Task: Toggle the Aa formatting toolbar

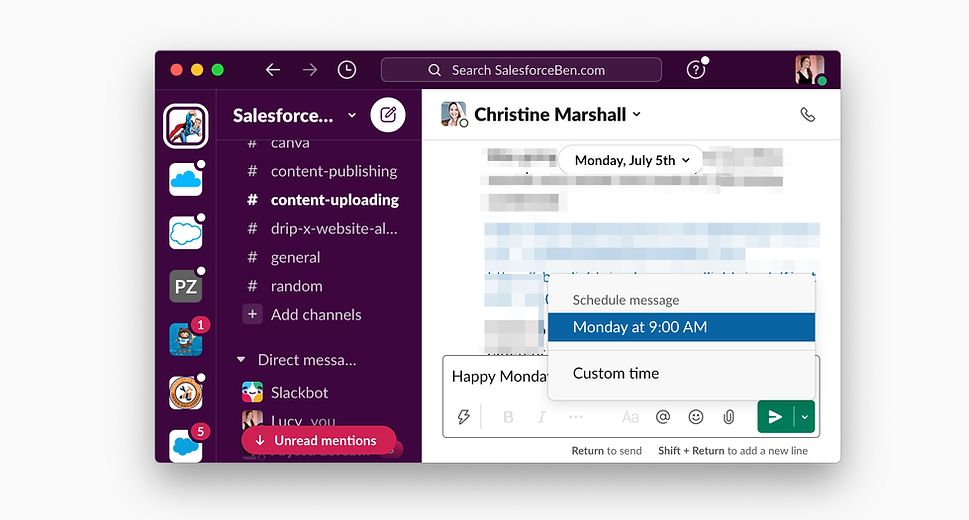Action: pos(630,417)
